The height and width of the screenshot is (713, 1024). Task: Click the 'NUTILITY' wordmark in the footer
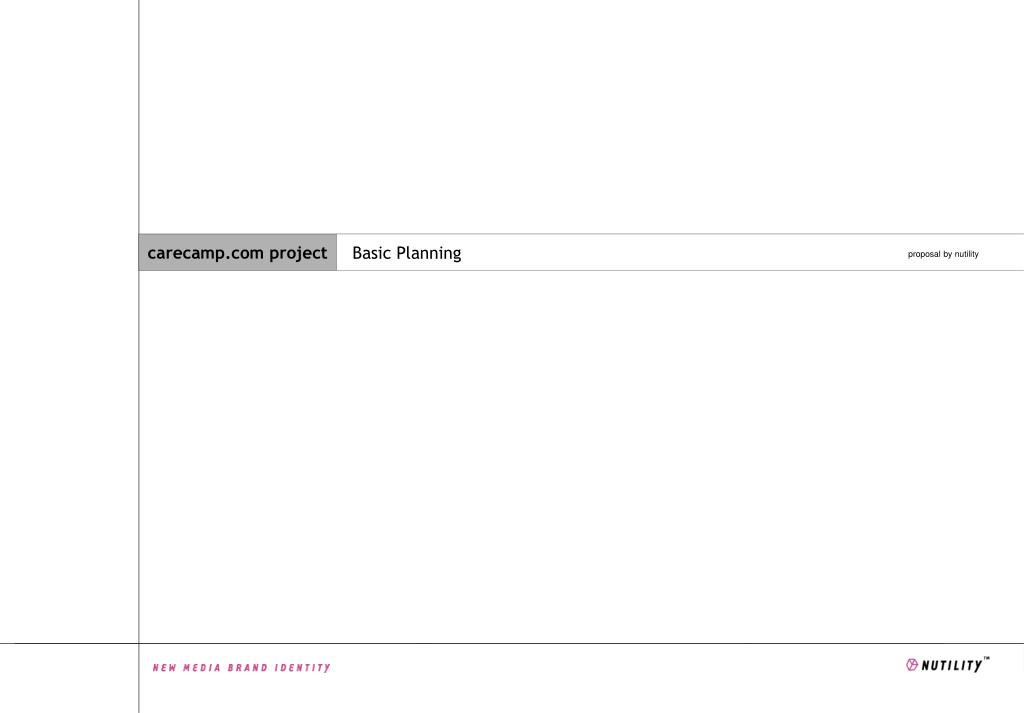pos(952,665)
